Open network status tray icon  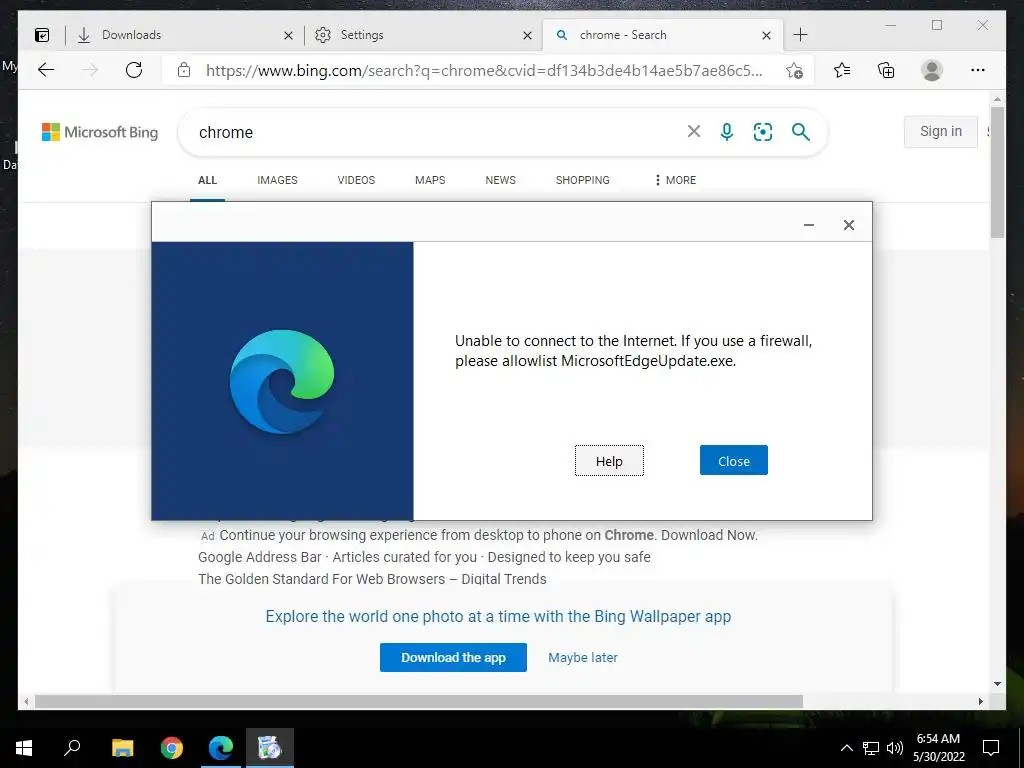871,748
